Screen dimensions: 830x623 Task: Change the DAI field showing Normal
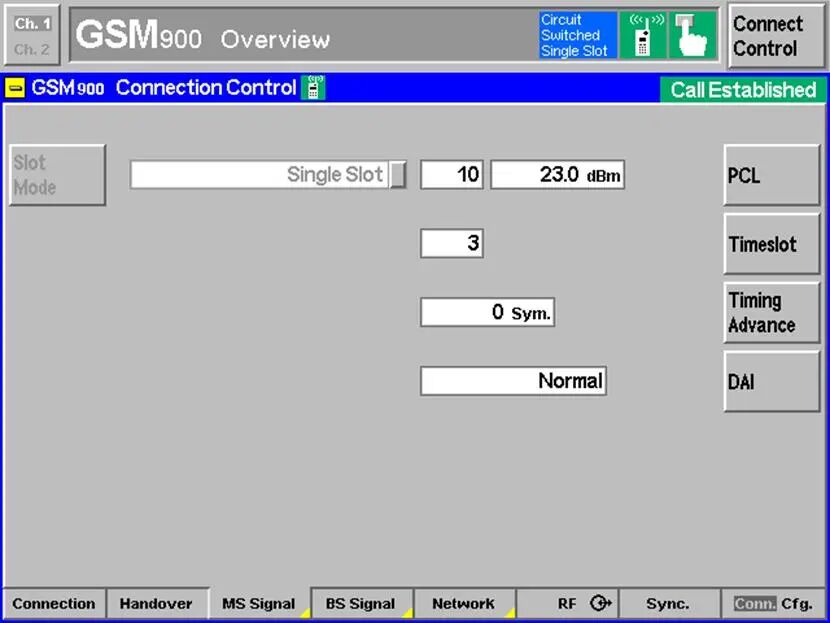click(513, 381)
